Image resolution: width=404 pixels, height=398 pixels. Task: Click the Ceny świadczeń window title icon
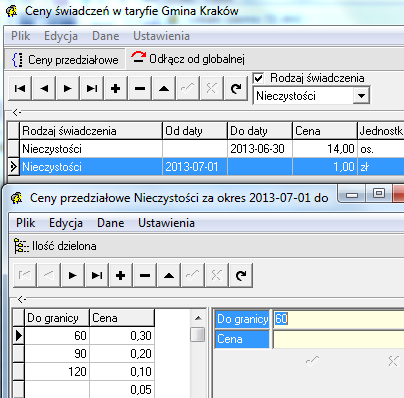[12, 11]
